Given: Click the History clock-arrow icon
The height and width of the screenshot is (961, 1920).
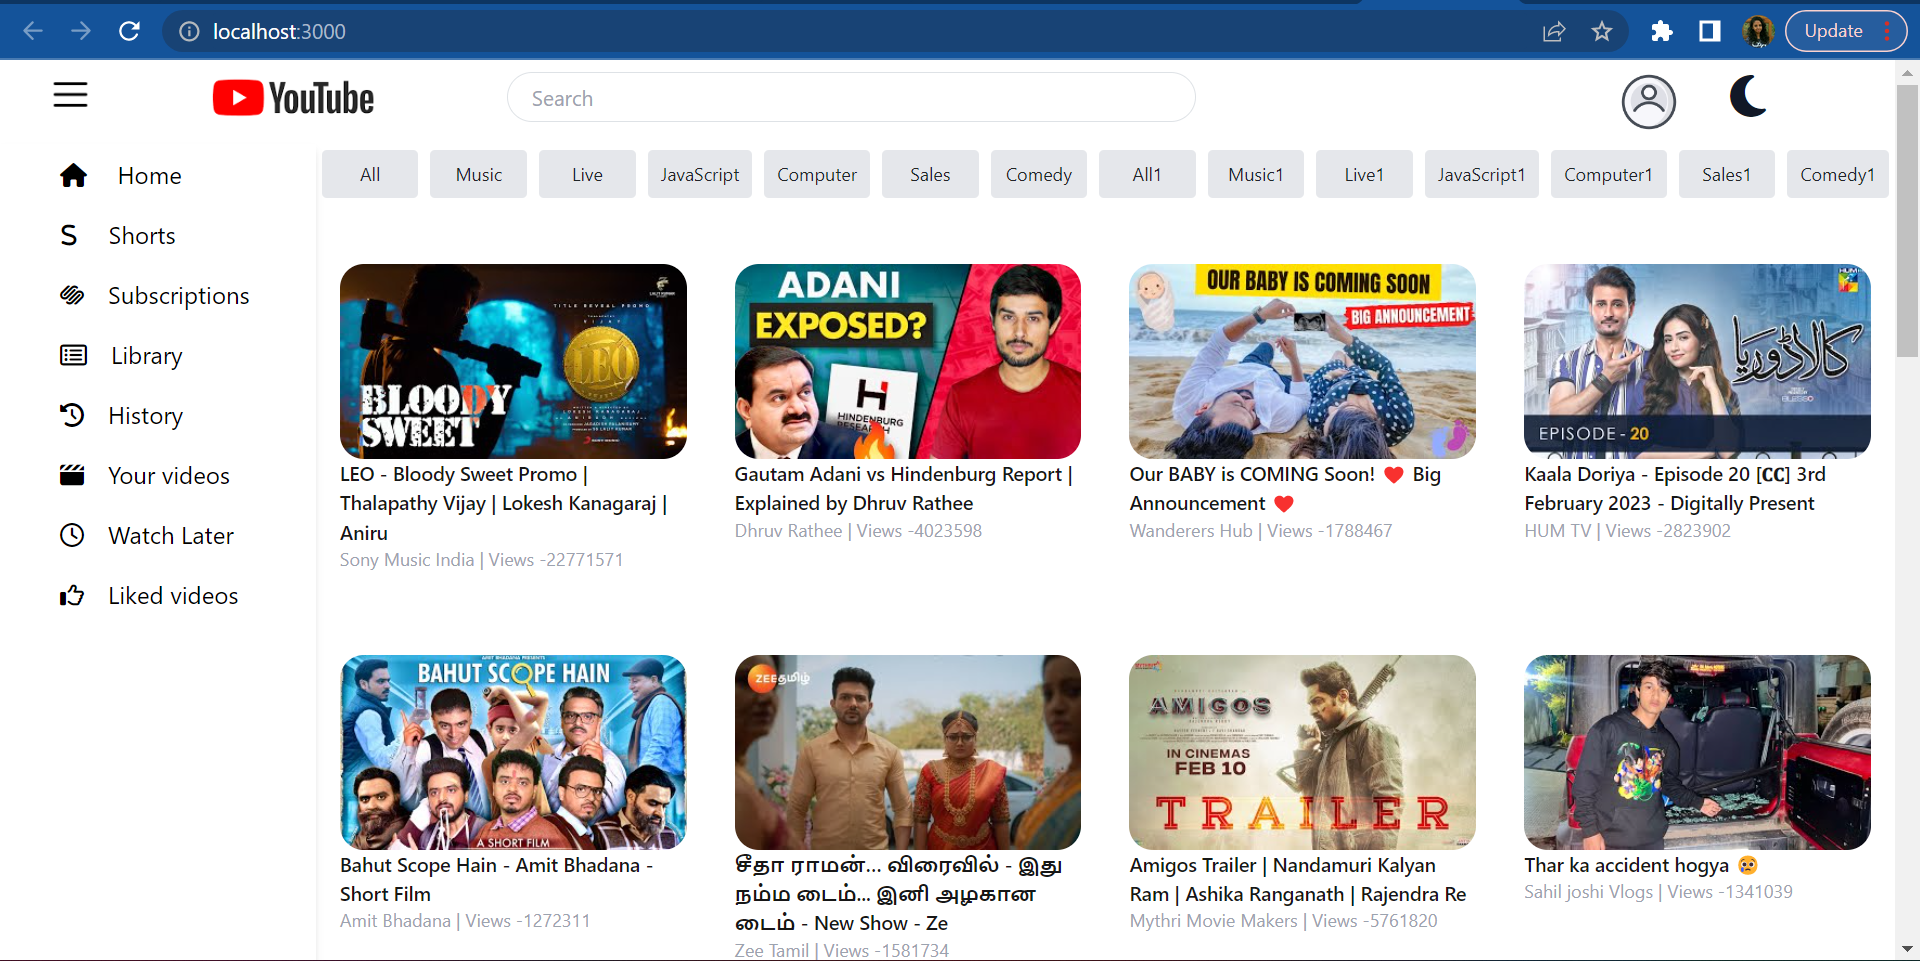Looking at the screenshot, I should click(x=72, y=415).
